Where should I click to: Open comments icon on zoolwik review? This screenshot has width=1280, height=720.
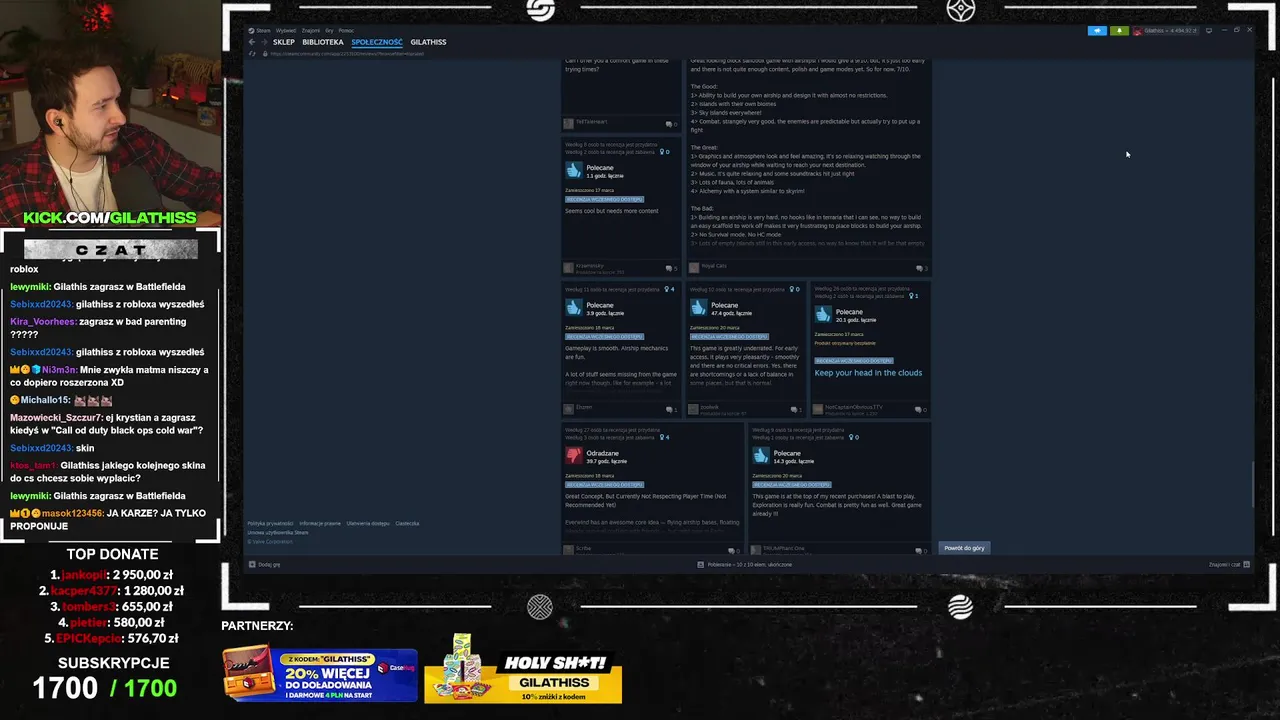[x=795, y=409]
